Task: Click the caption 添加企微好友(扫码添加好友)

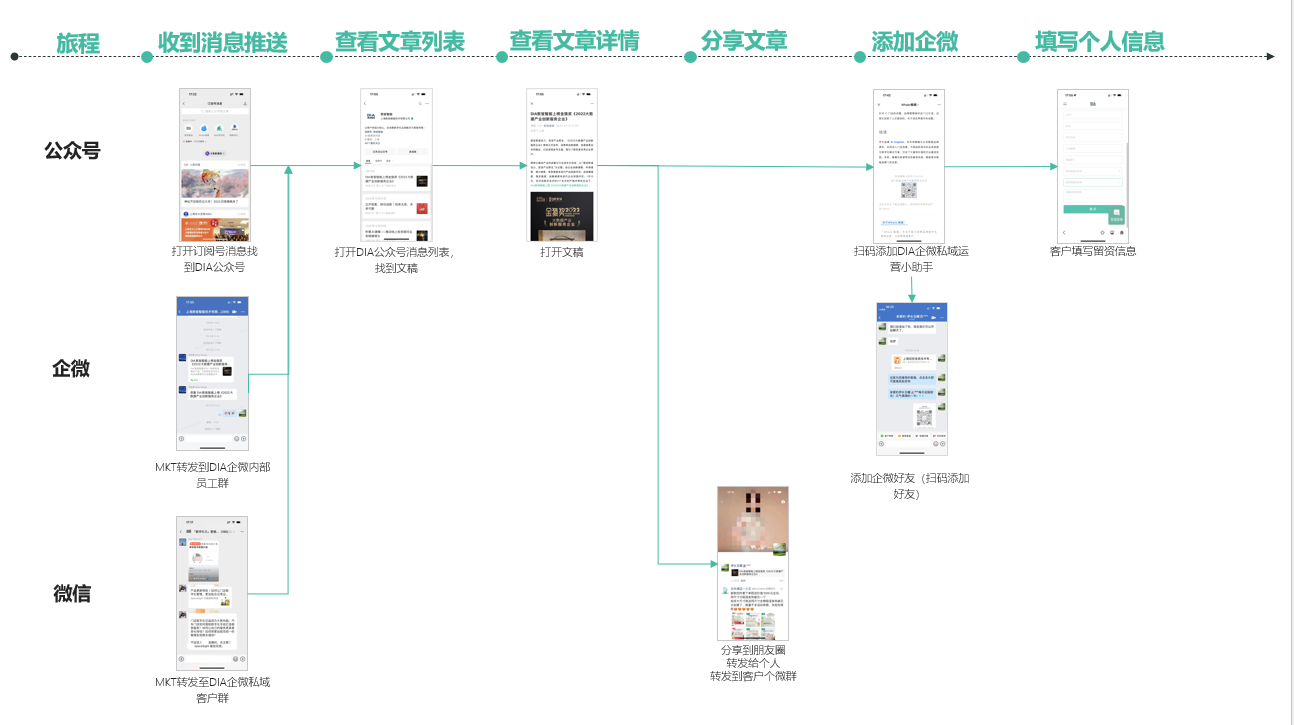Action: tap(910, 486)
